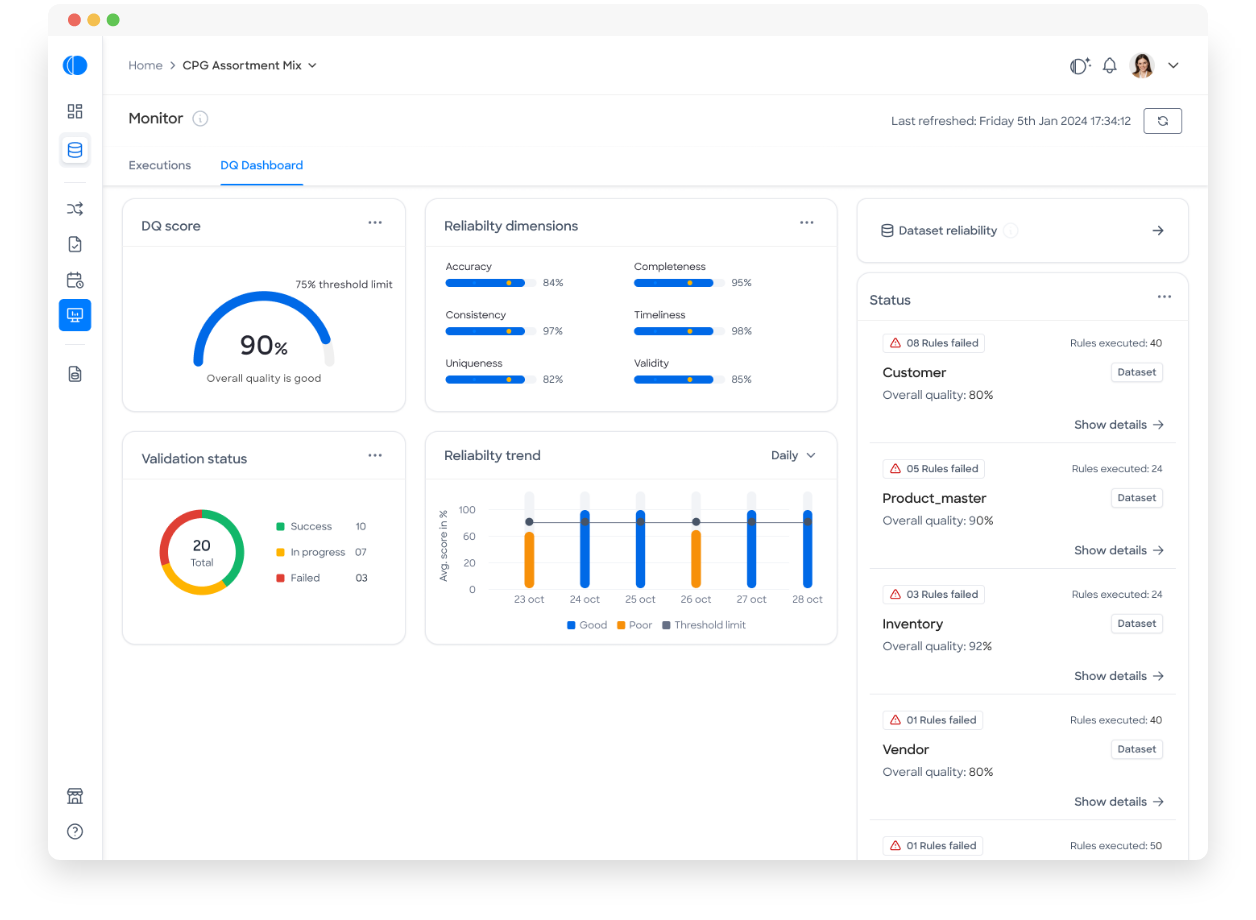Image resolution: width=1256 pixels, height=920 pixels.
Task: Click the user profile avatar
Action: pos(1142,66)
